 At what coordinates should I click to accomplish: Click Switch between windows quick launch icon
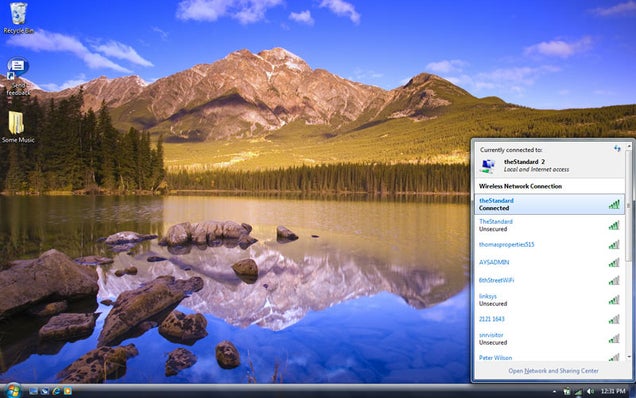[x=45, y=391]
